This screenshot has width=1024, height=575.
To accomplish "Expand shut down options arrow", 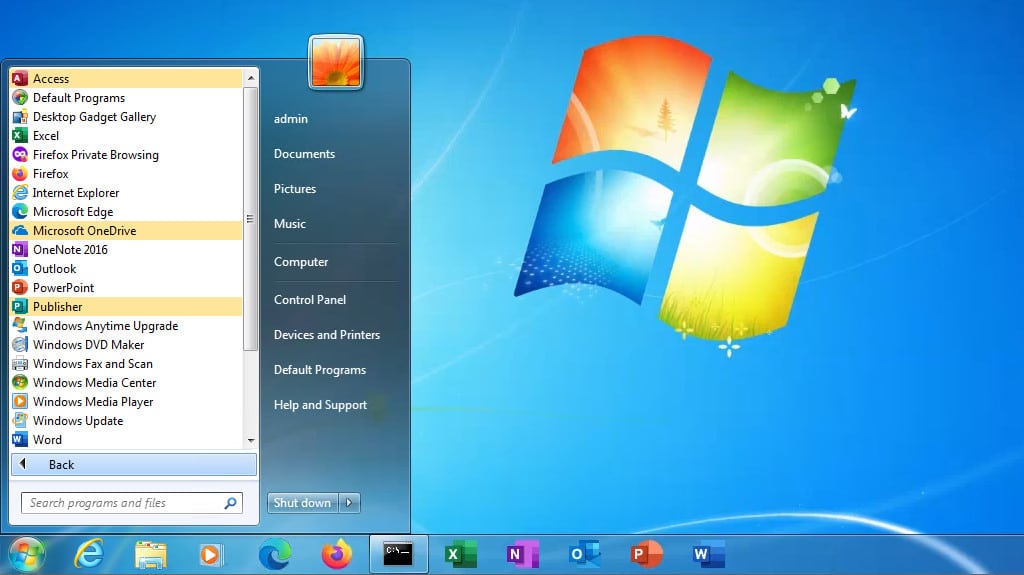I will 349,502.
